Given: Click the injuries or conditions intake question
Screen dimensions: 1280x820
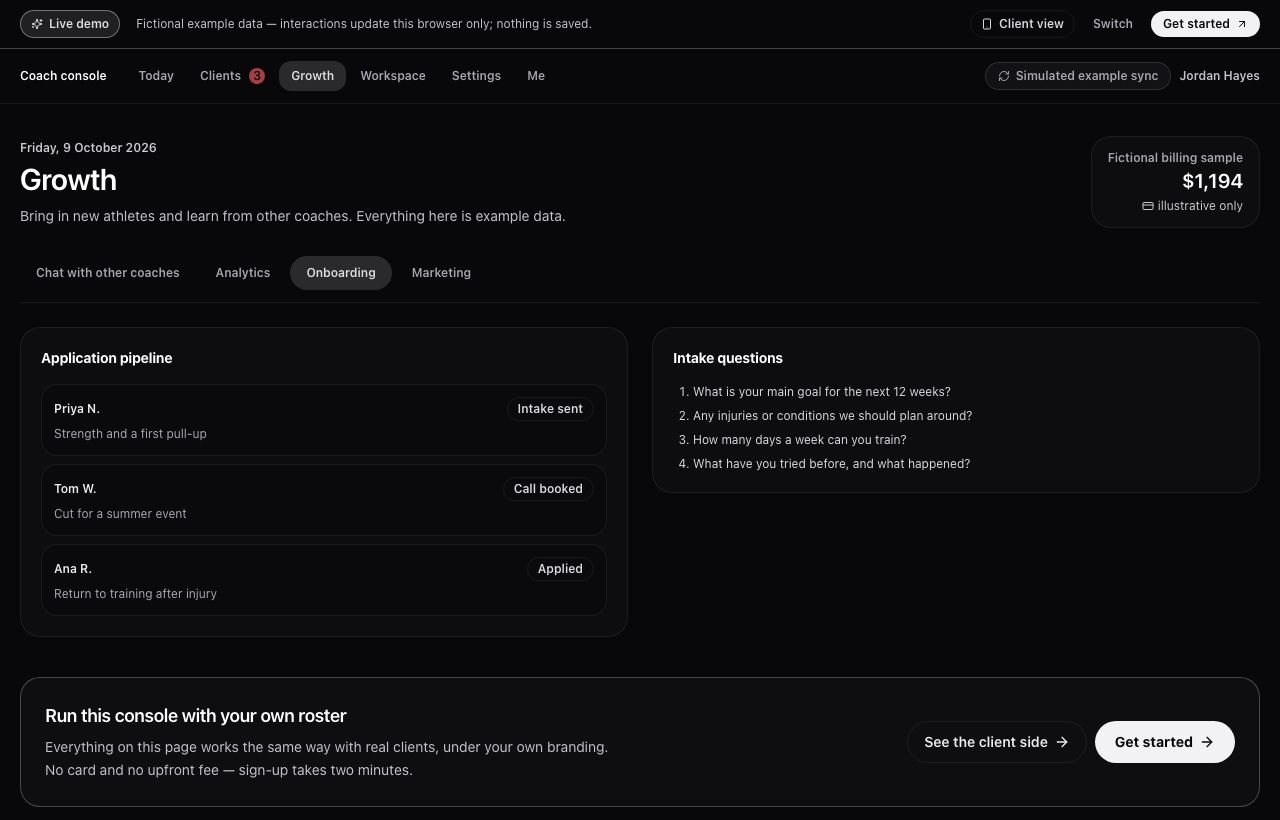Looking at the screenshot, I should [832, 416].
